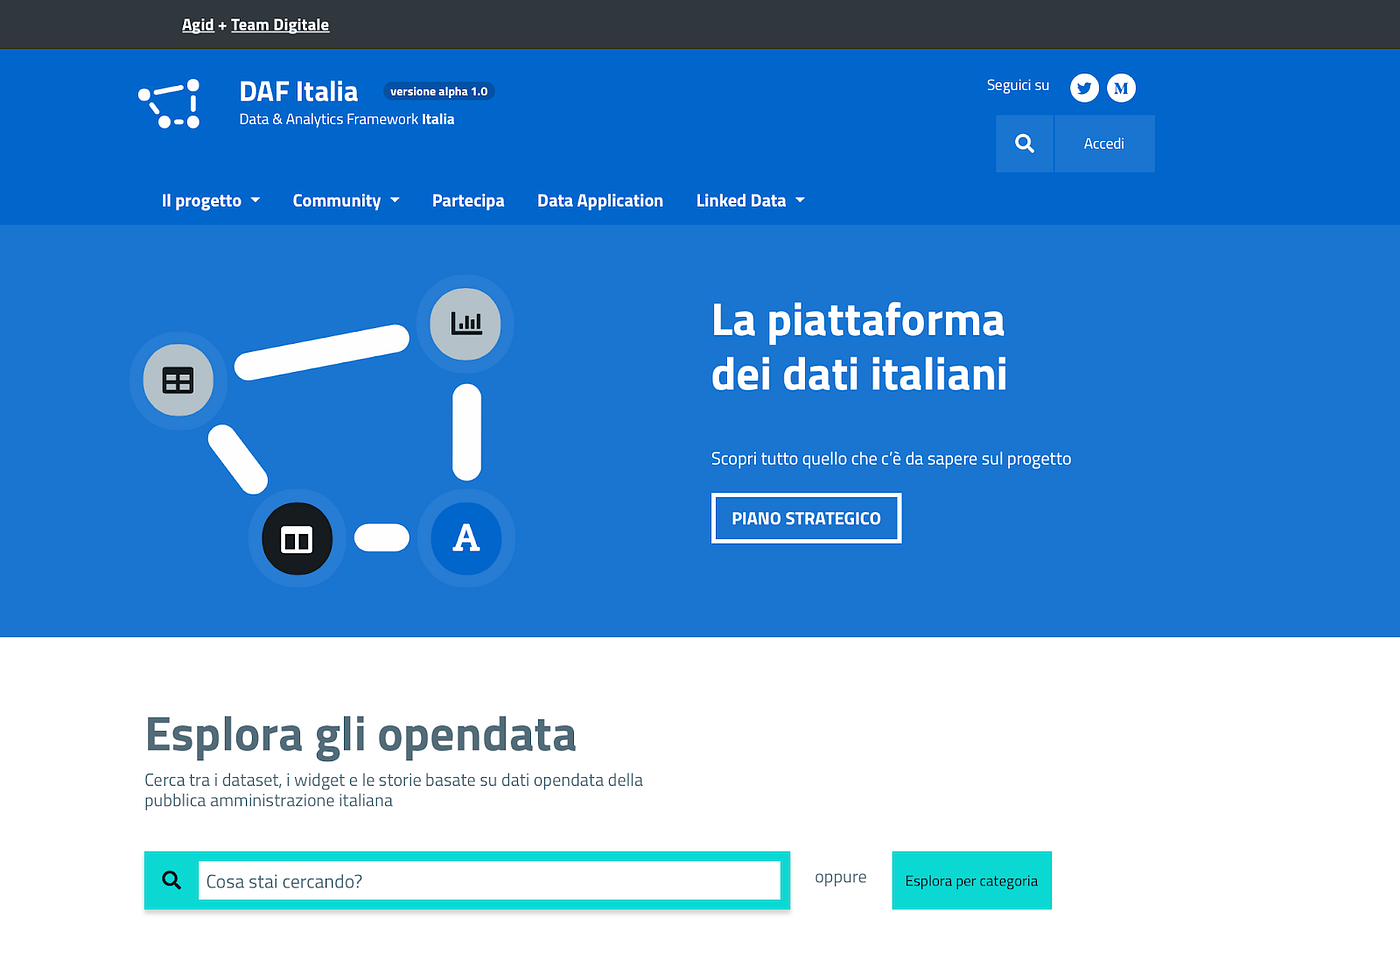Expand the Community dropdown menu

(346, 201)
